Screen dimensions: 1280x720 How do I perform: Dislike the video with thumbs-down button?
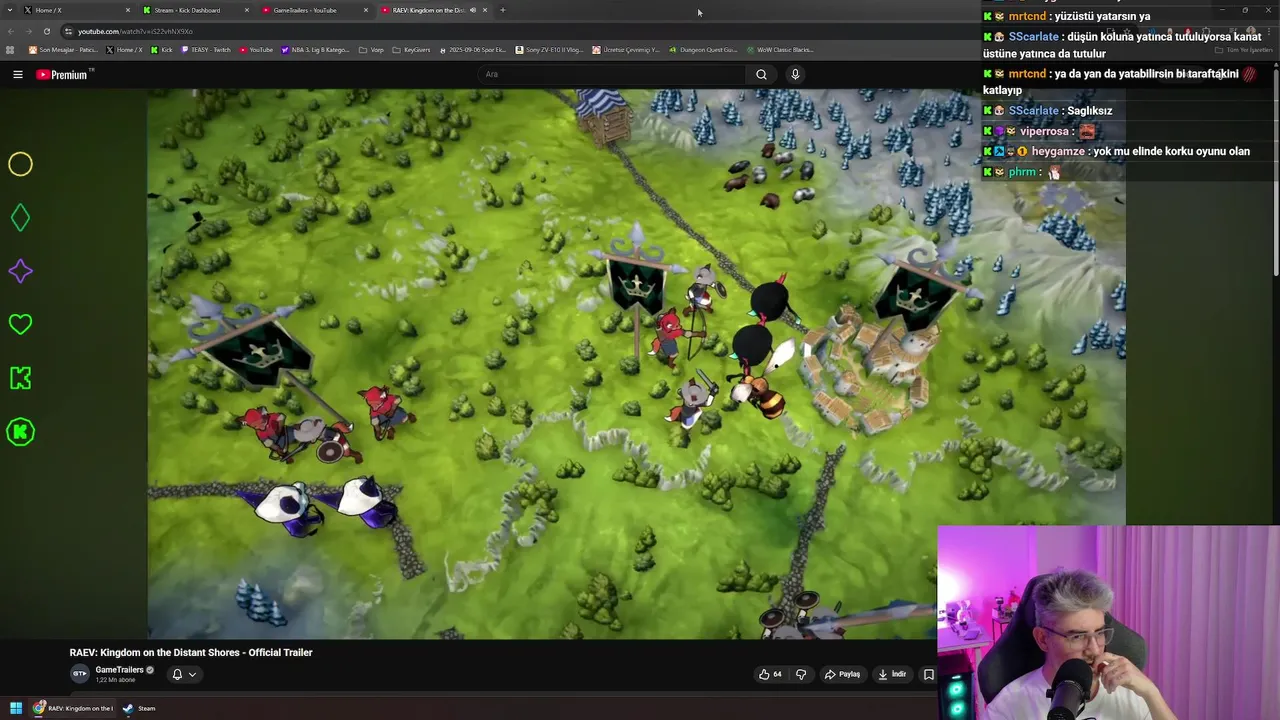(801, 674)
